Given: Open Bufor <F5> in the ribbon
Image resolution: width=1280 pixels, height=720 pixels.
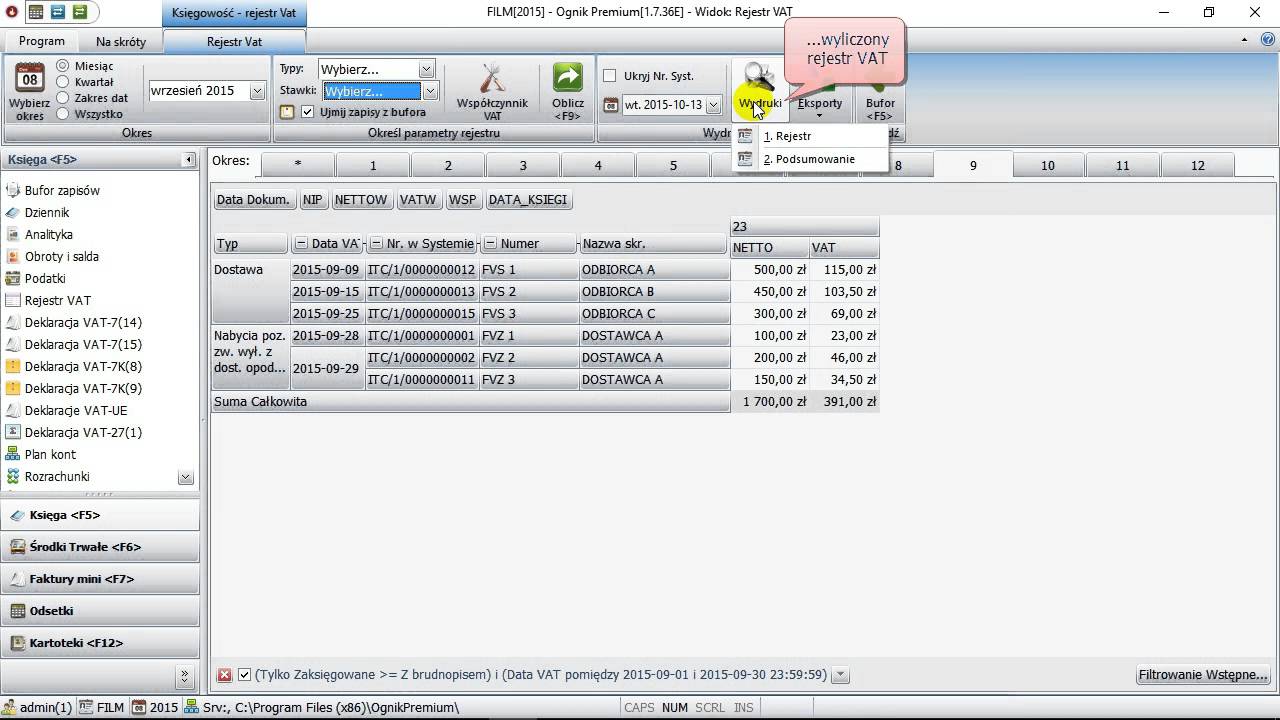Looking at the screenshot, I should tap(880, 103).
